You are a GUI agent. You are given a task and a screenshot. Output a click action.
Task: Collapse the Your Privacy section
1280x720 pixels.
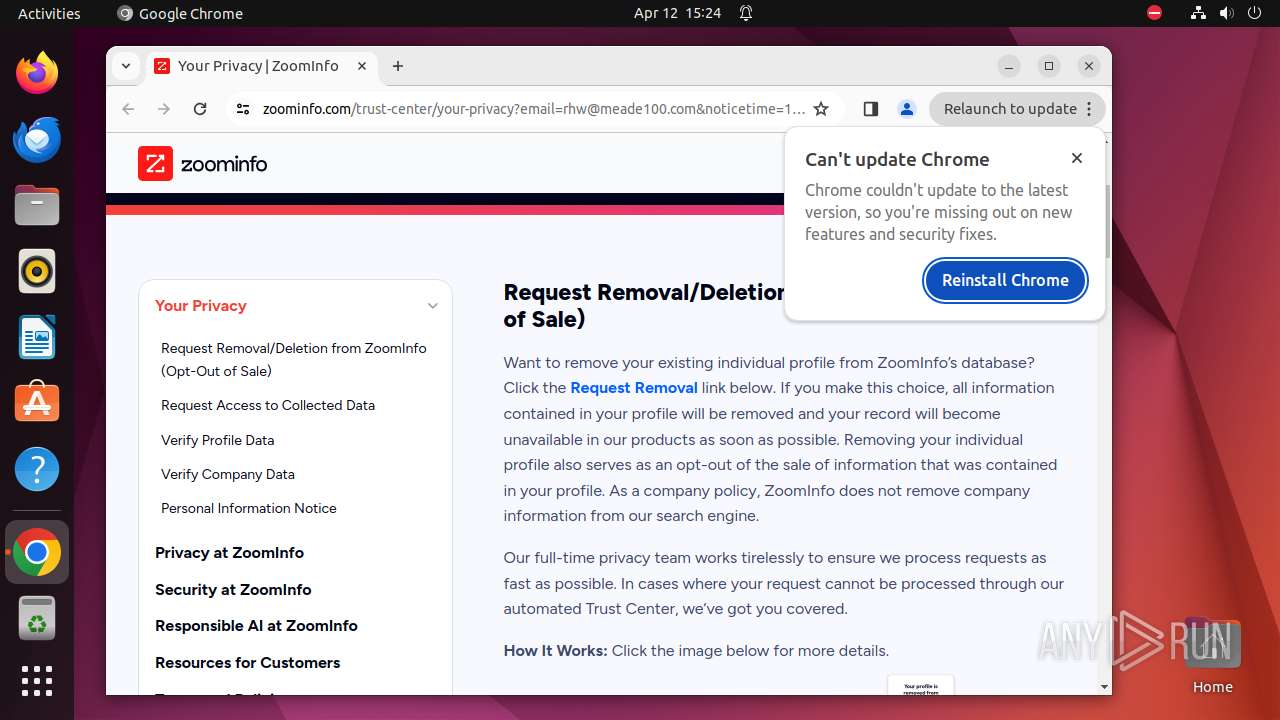coord(432,306)
